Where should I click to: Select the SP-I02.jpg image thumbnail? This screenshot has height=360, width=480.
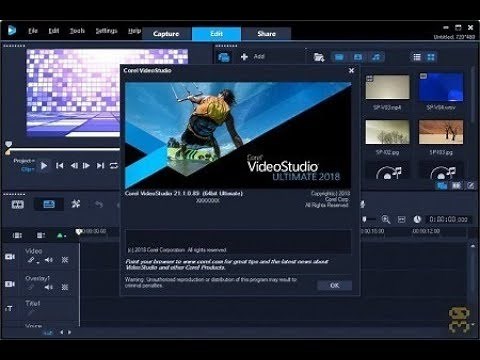pyautogui.click(x=387, y=132)
